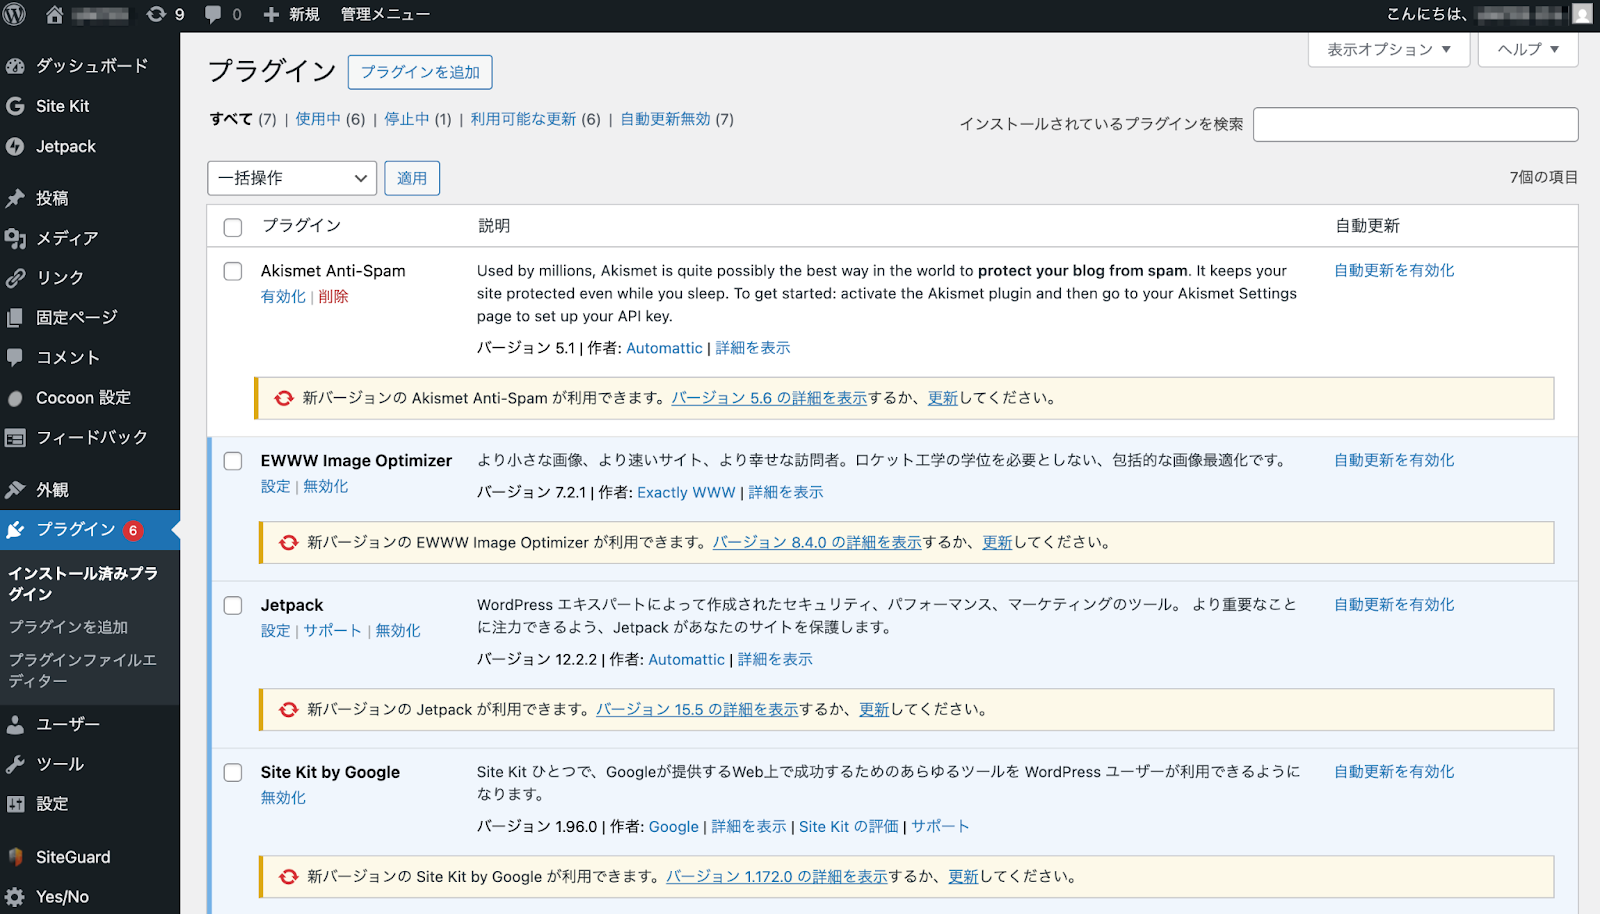
Task: Check the select-all plugins checkbox
Action: click(x=232, y=227)
